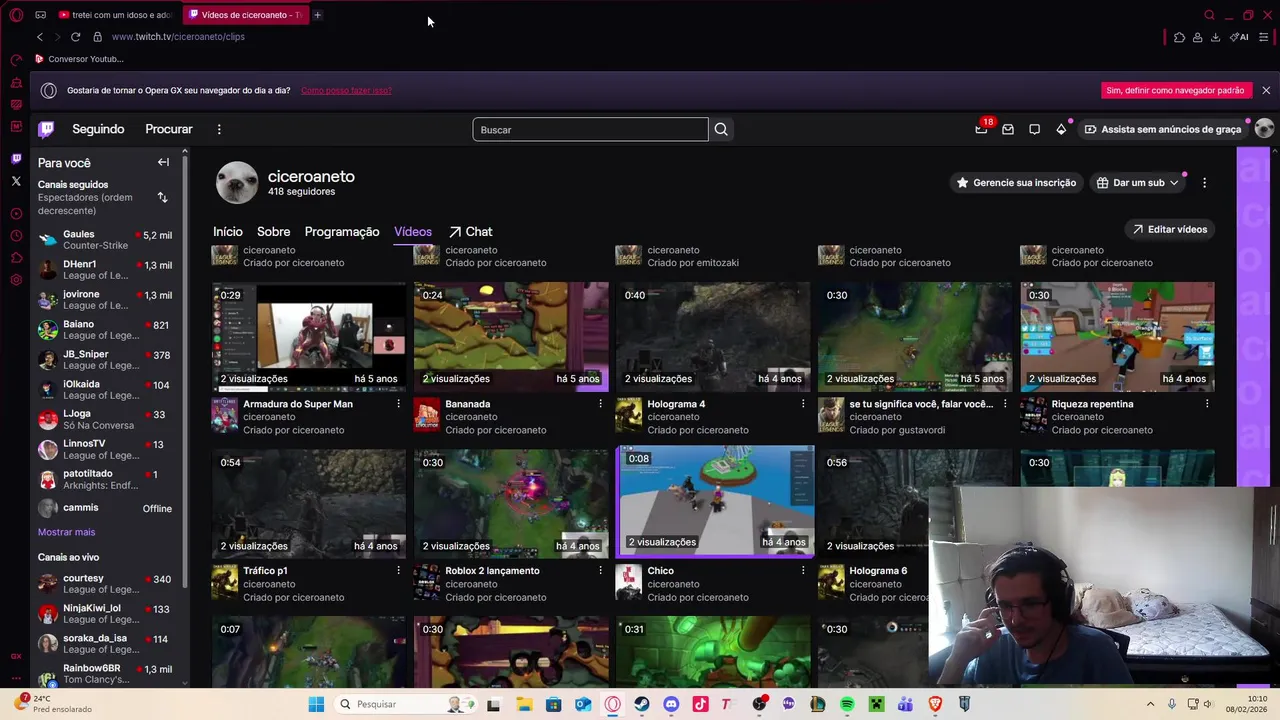Open the Holograma 4 clip title

pyautogui.click(x=676, y=404)
